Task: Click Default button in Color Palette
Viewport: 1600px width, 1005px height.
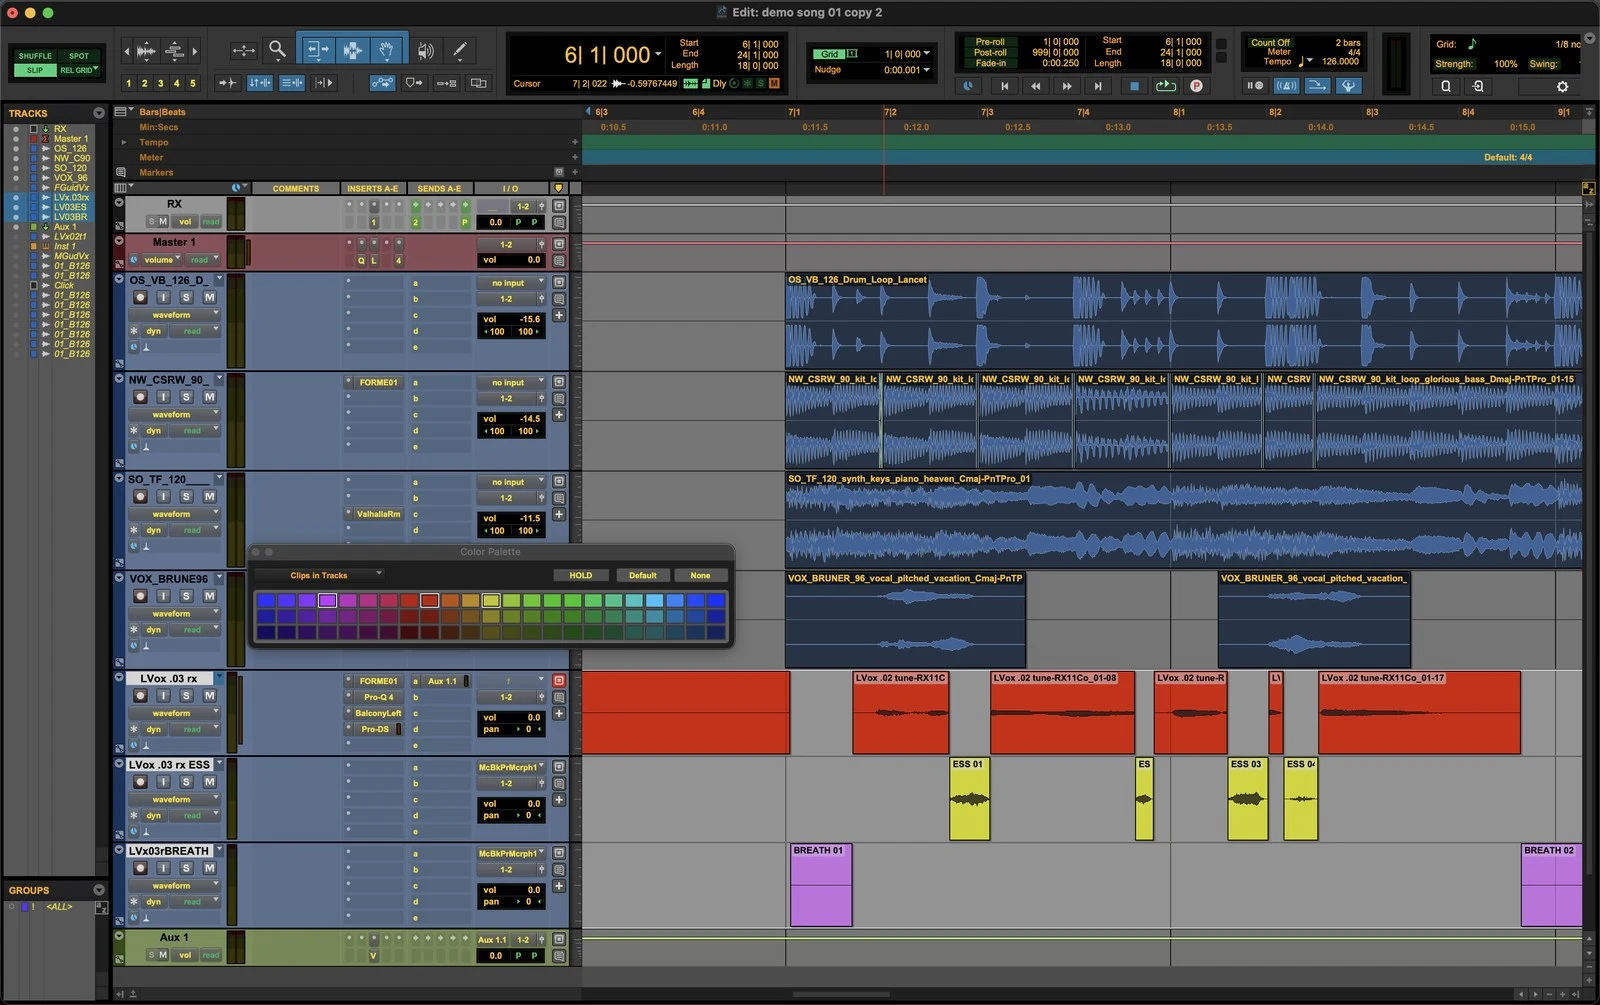Action: coord(643,575)
